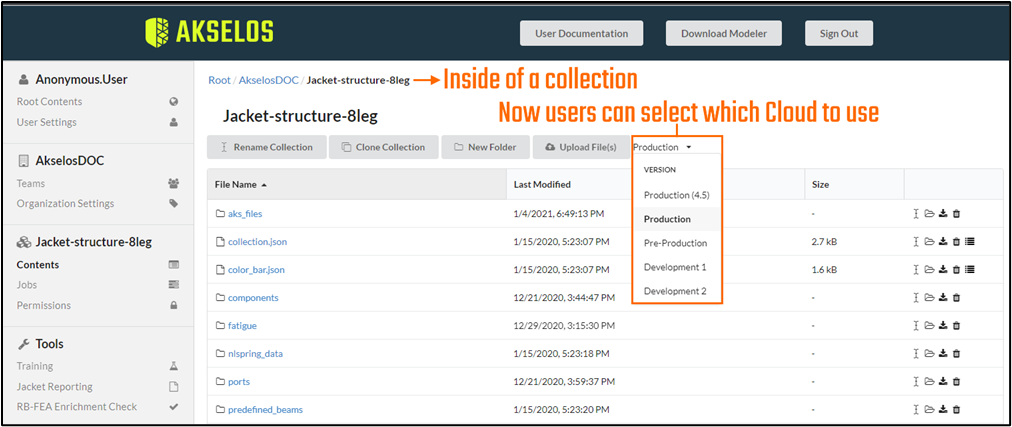The width and height of the screenshot is (1012, 427).
Task: Delete the fatigue folder via its trash icon
Action: (956, 326)
